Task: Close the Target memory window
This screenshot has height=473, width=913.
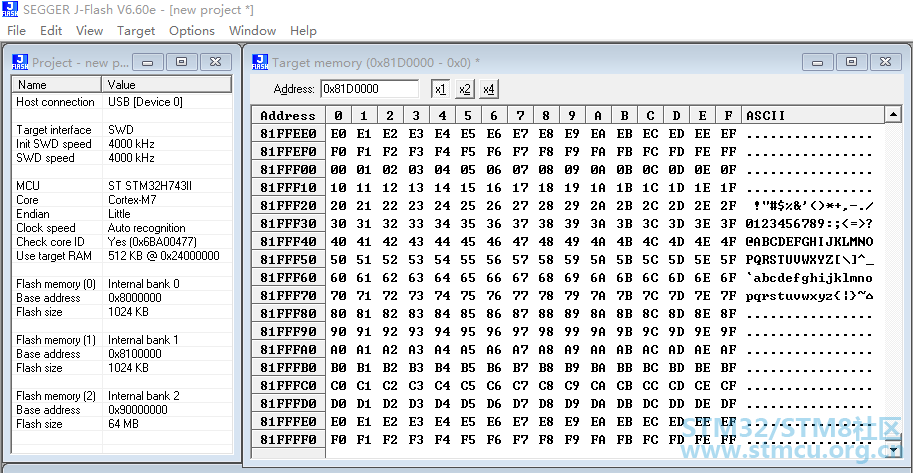Action: (x=885, y=62)
